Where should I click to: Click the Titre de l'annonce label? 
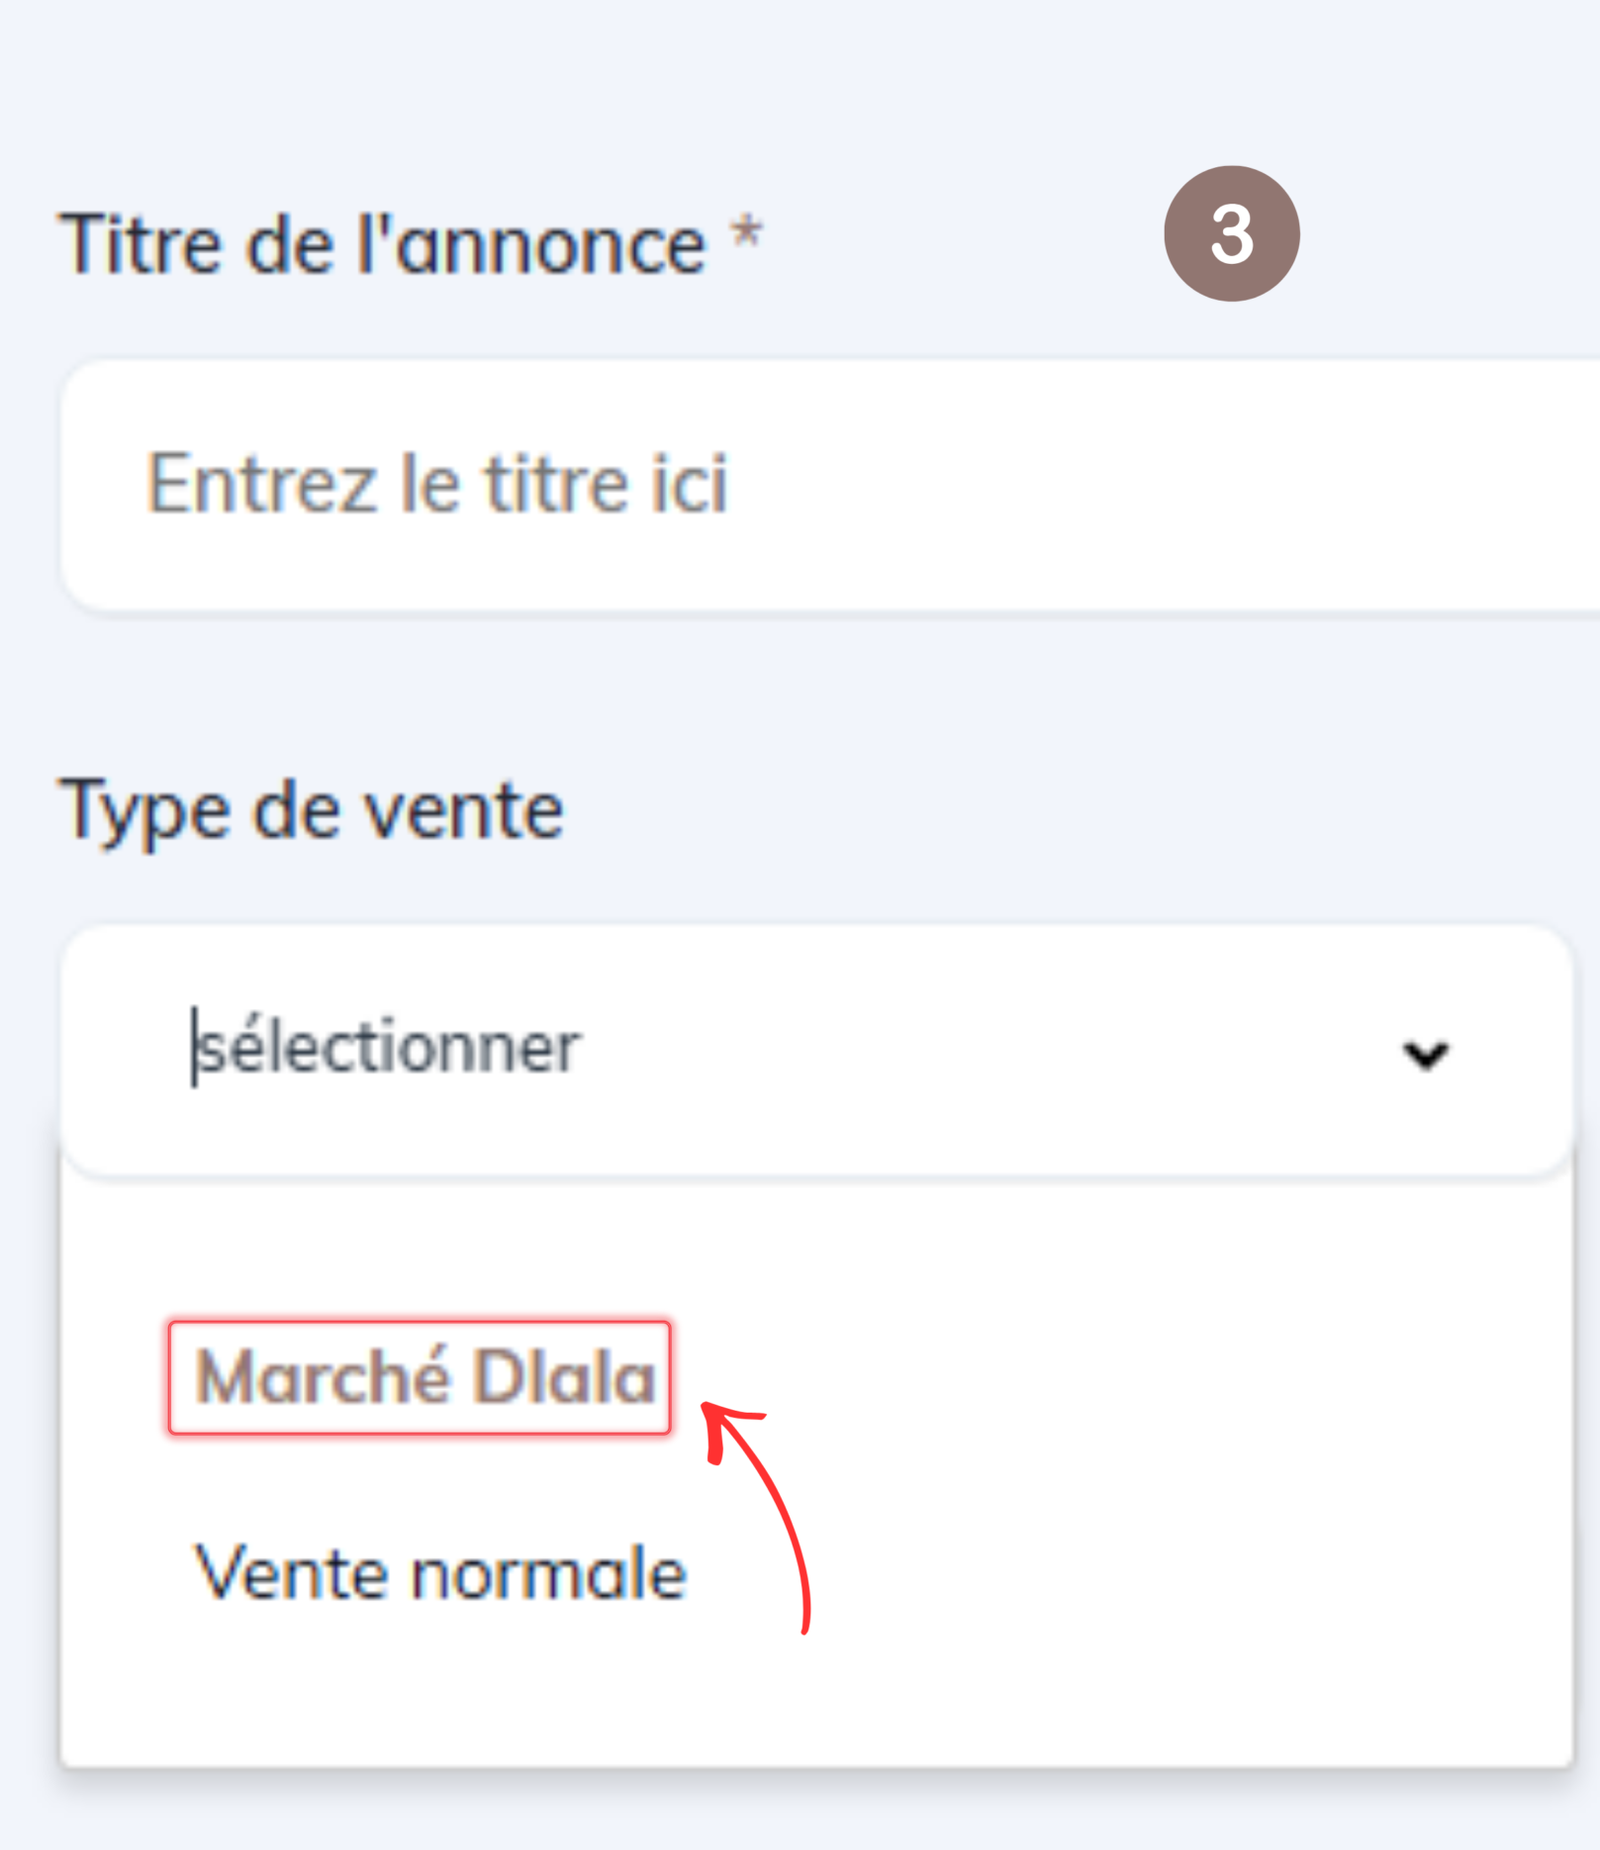[382, 245]
